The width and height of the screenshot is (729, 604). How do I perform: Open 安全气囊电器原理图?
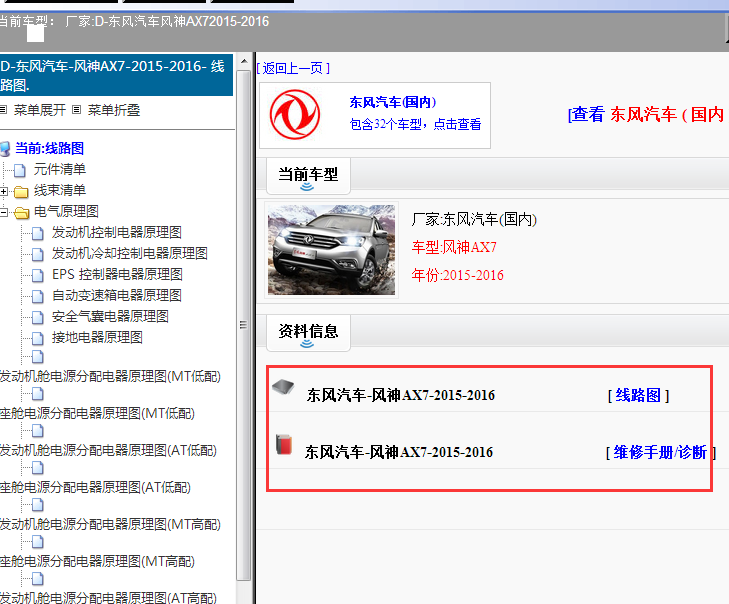pos(110,316)
